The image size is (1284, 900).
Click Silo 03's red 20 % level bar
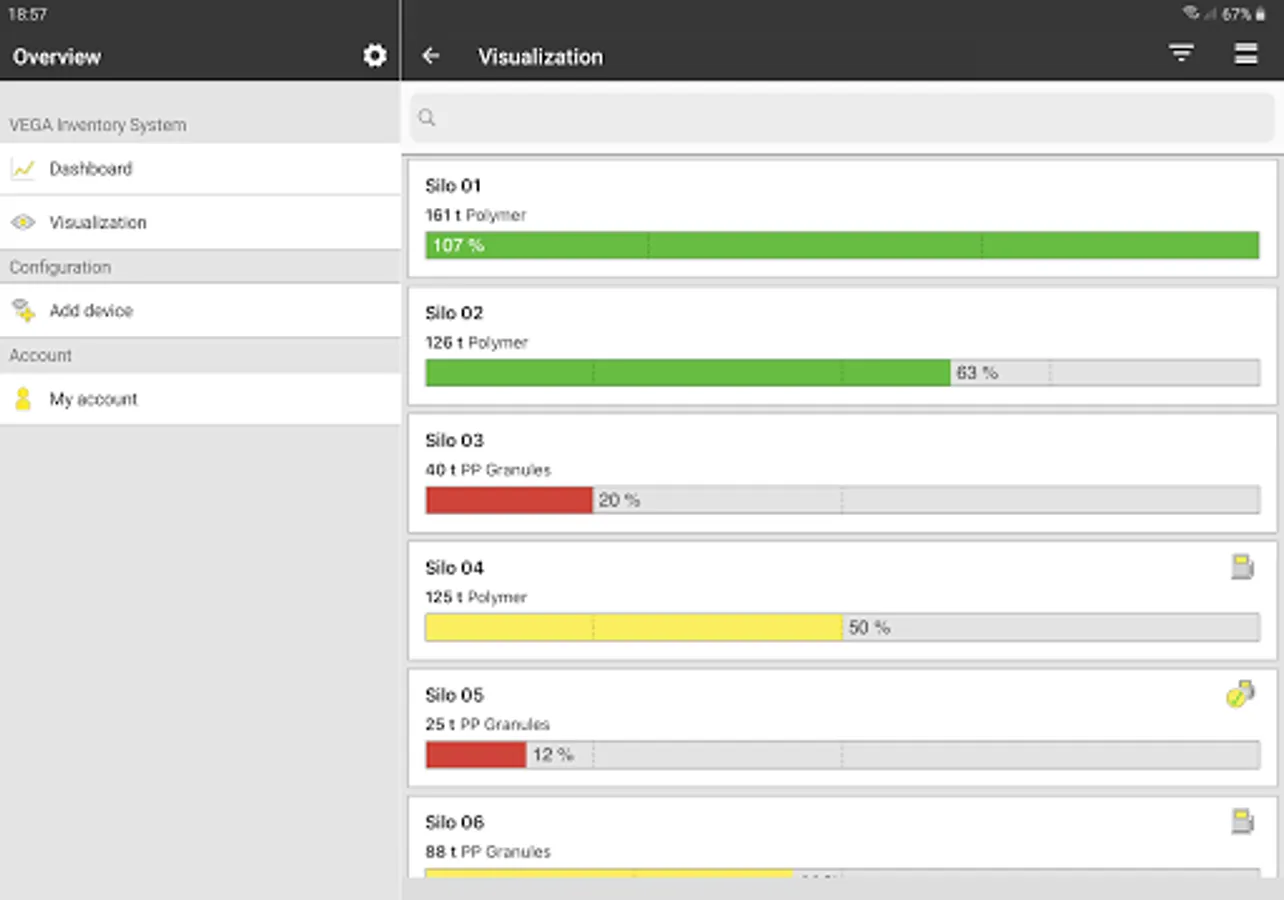[x=509, y=500]
